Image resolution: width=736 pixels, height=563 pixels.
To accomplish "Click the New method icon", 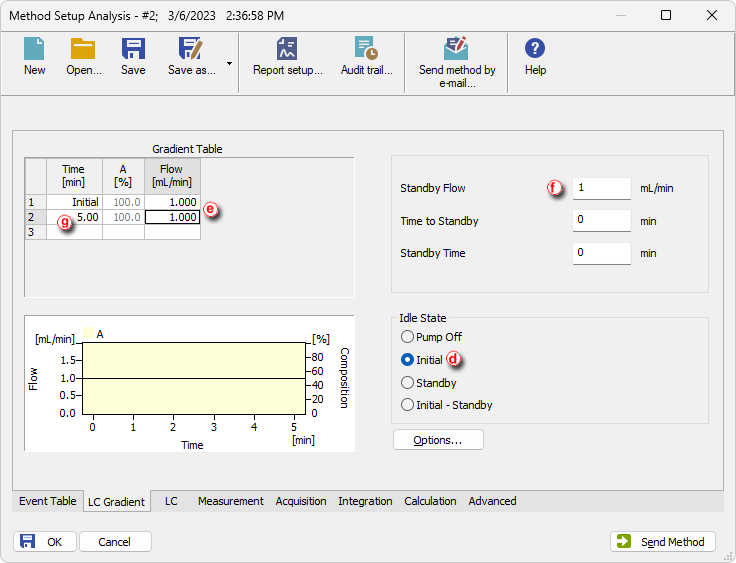I will click(x=34, y=49).
